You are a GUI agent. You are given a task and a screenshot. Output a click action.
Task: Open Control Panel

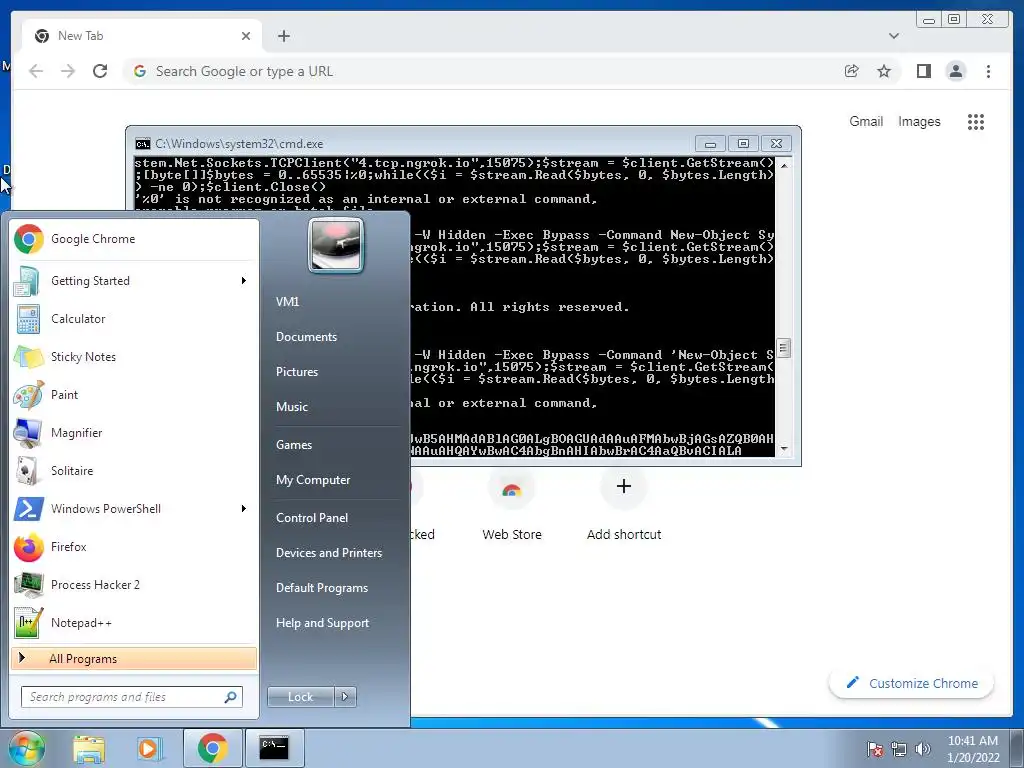tap(312, 518)
